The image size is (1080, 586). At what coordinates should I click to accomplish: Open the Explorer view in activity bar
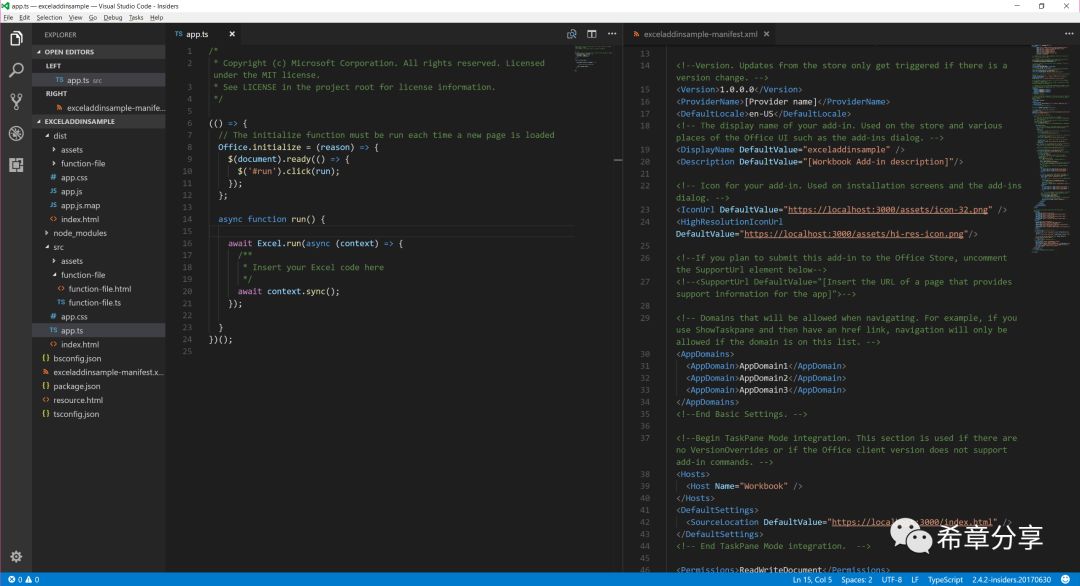pyautogui.click(x=16, y=39)
